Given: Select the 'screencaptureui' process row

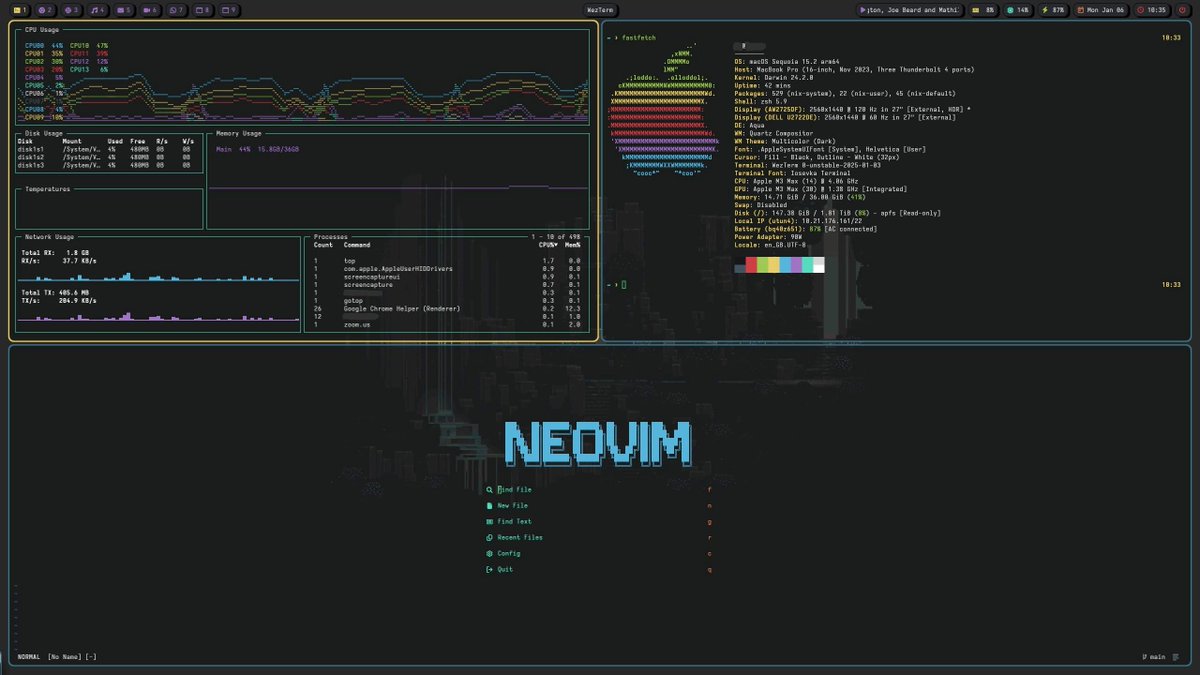Looking at the screenshot, I should pyautogui.click(x=447, y=276).
